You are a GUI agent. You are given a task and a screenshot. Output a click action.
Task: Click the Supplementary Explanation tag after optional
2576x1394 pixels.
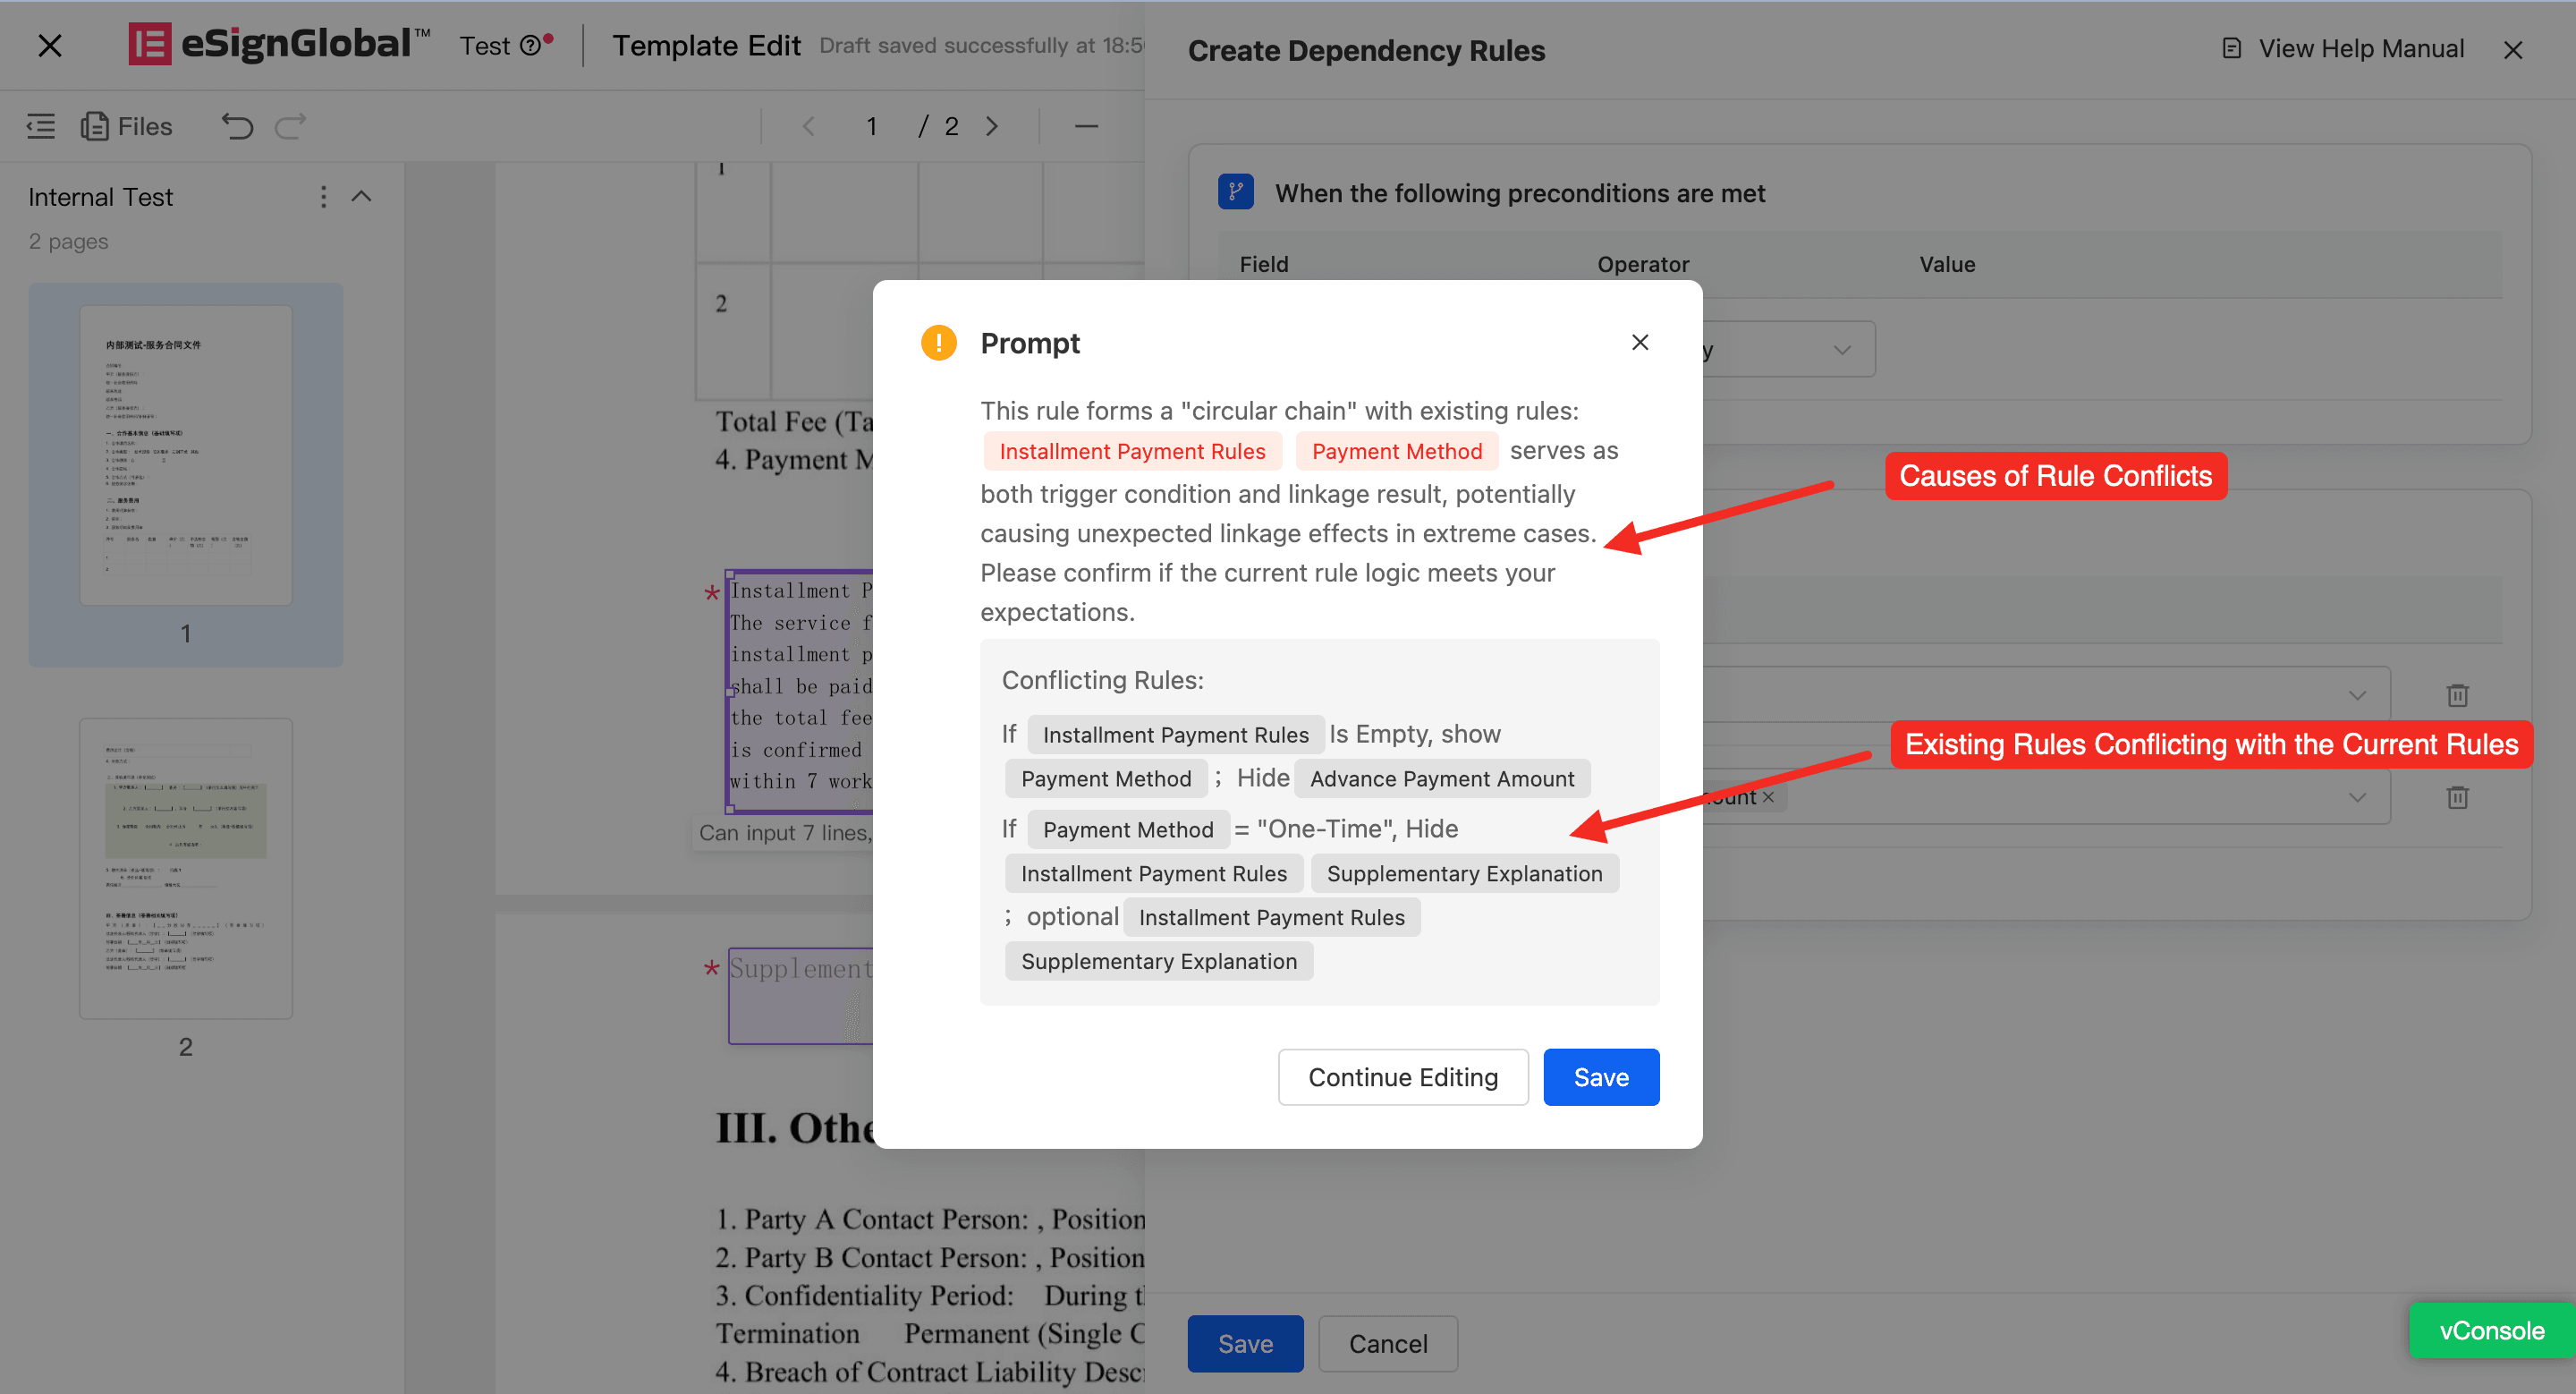pos(1158,961)
